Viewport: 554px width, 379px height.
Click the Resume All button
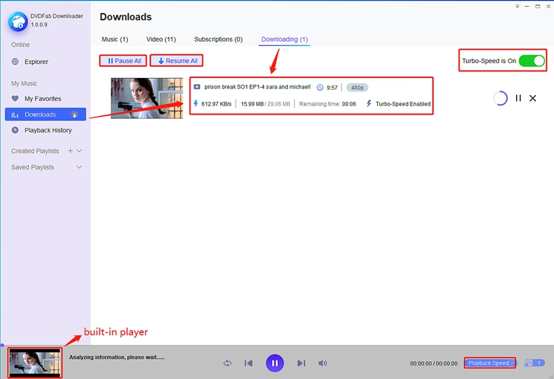[x=177, y=61]
